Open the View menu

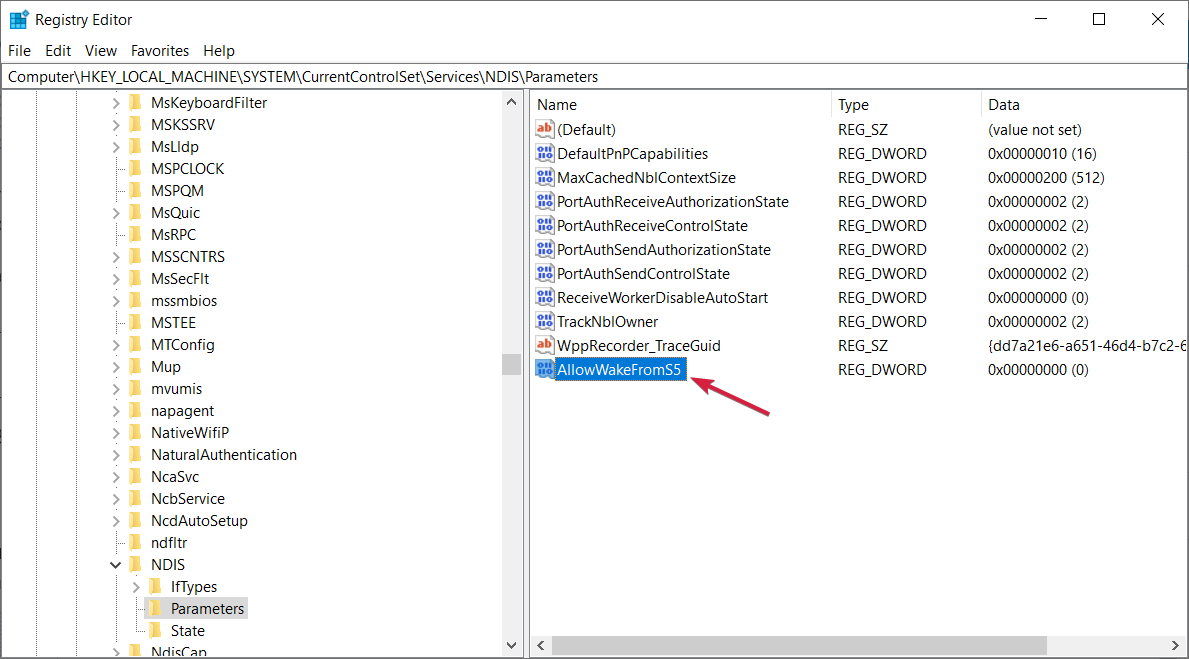pos(101,51)
